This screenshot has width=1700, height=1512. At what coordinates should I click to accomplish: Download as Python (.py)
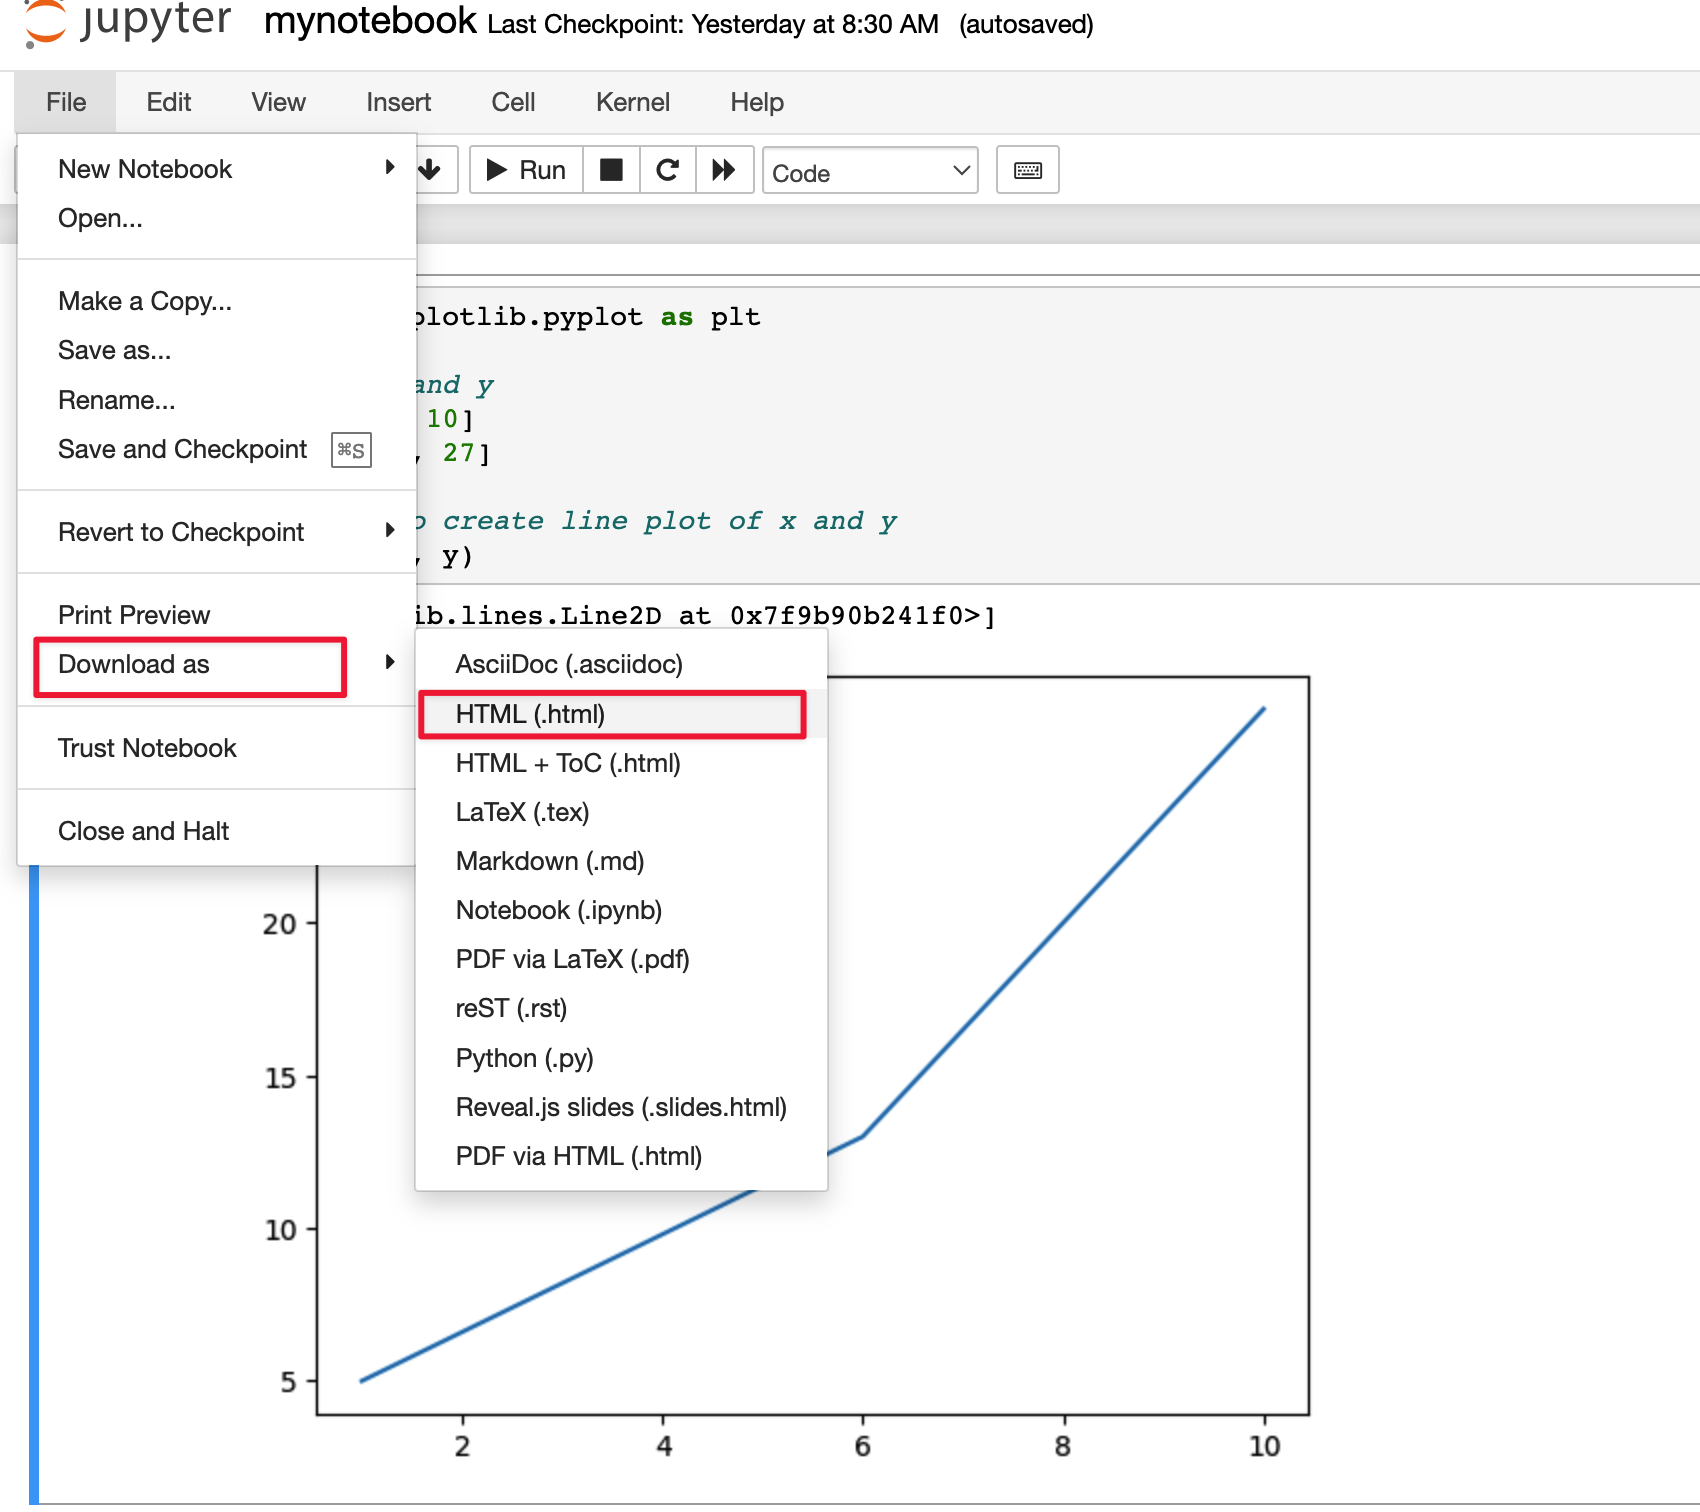pyautogui.click(x=621, y=1058)
